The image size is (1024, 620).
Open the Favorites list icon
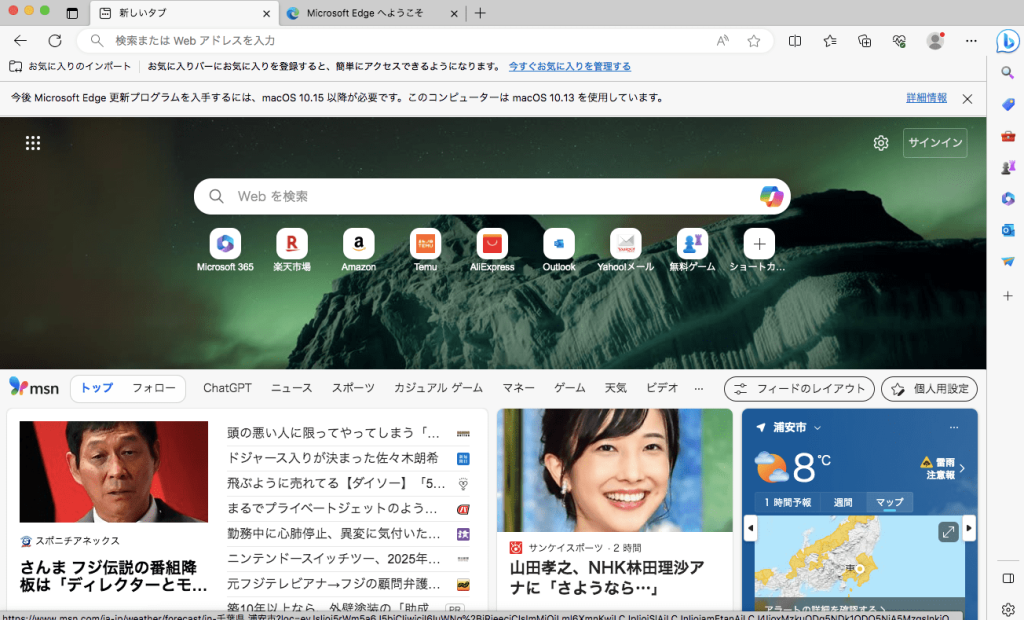click(x=829, y=41)
